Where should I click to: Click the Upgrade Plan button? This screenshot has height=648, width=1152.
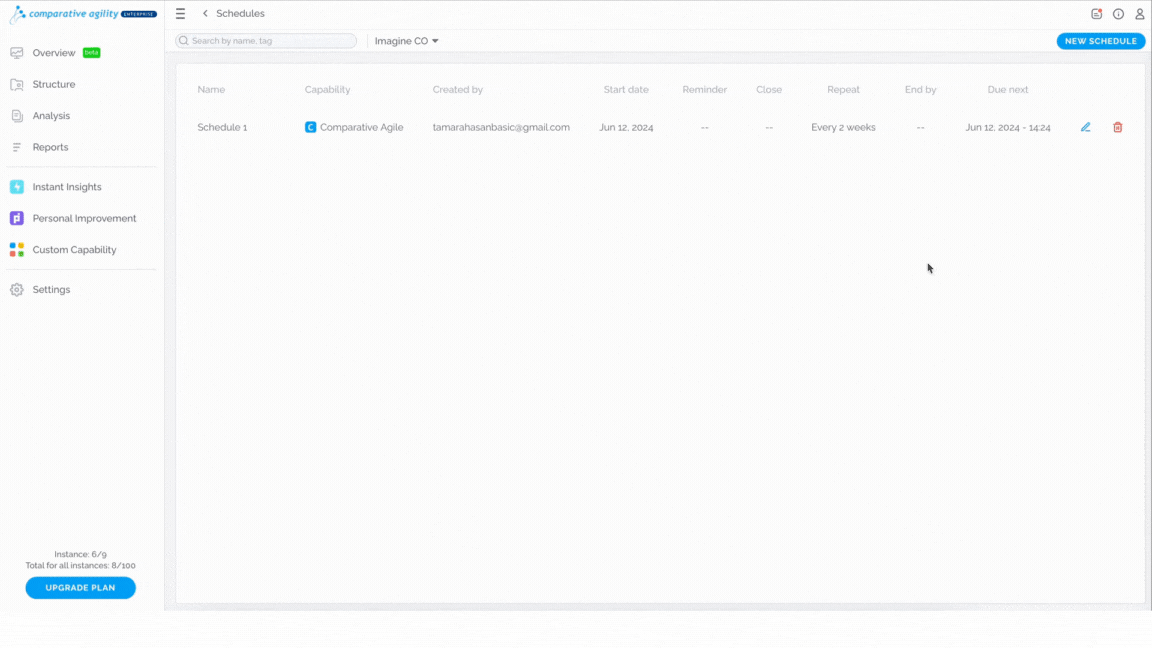81,588
